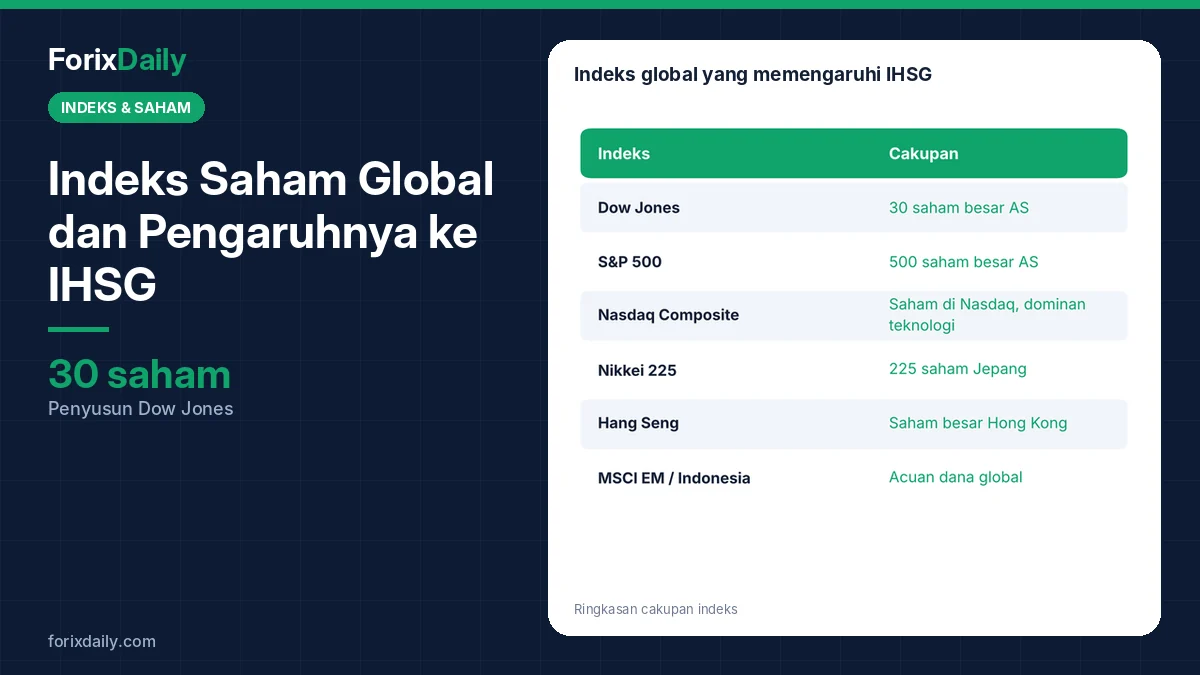Select the 'MSCI EM / Indonesia' row label

674,478
